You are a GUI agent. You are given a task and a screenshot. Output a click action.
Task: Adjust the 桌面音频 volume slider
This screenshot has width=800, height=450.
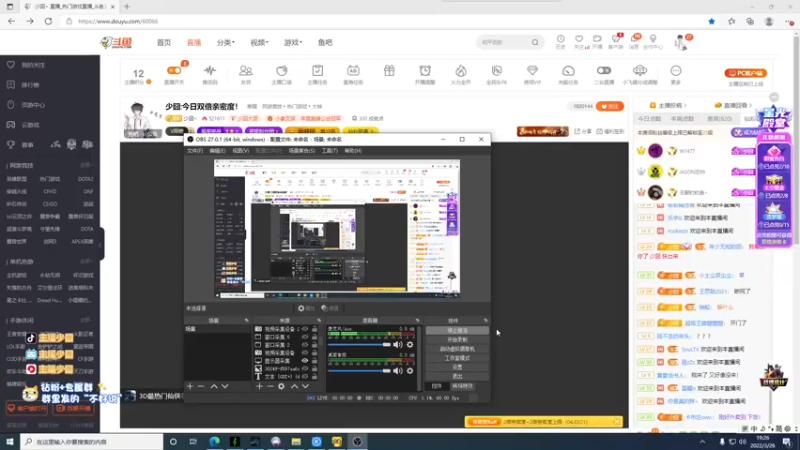tap(359, 371)
